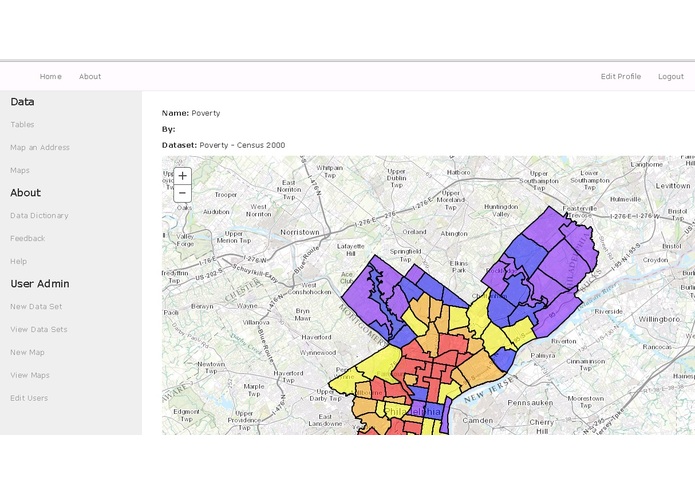Screen dimensions: 695x494
Task: Click the Data heading in sidebar
Action: [x=22, y=102]
